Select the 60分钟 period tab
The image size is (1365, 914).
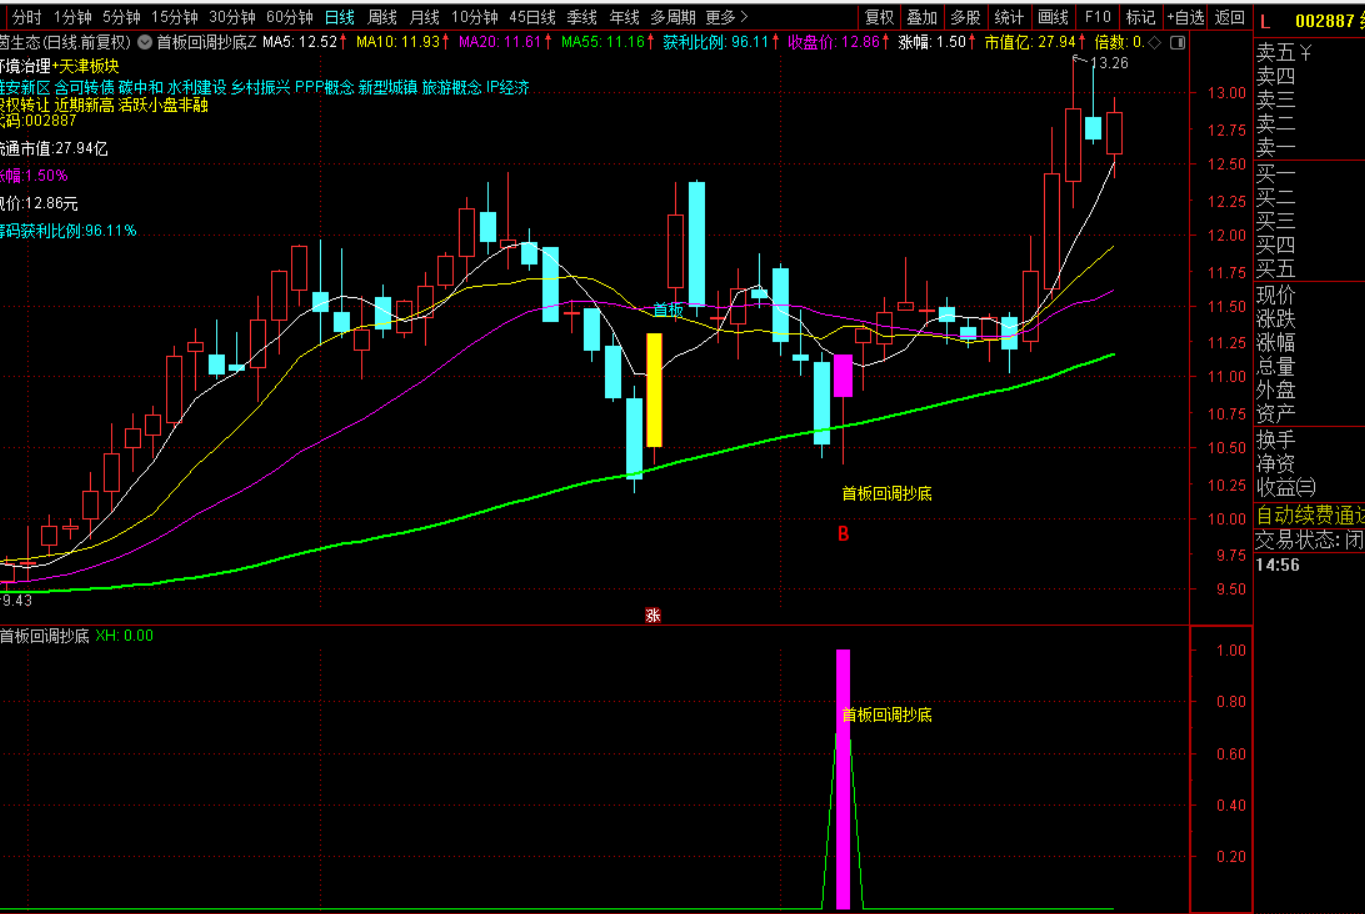290,17
